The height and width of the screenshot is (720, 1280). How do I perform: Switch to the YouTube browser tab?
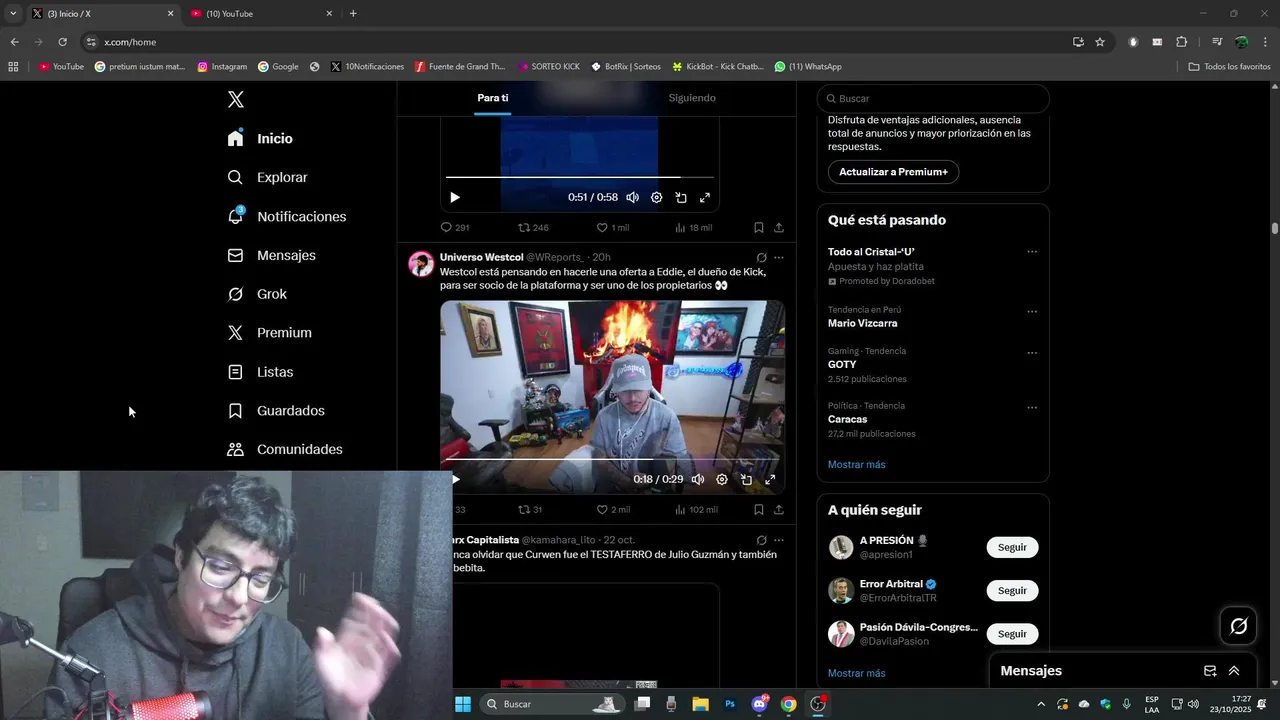[x=262, y=13]
